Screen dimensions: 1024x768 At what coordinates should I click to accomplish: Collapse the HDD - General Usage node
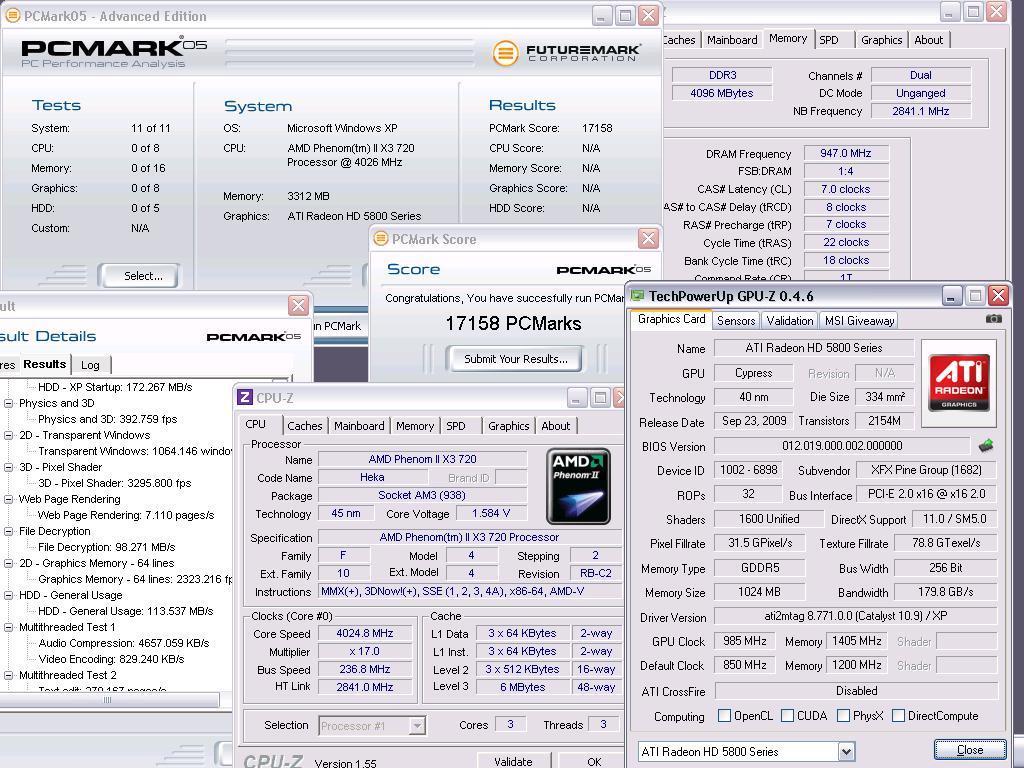[9, 596]
